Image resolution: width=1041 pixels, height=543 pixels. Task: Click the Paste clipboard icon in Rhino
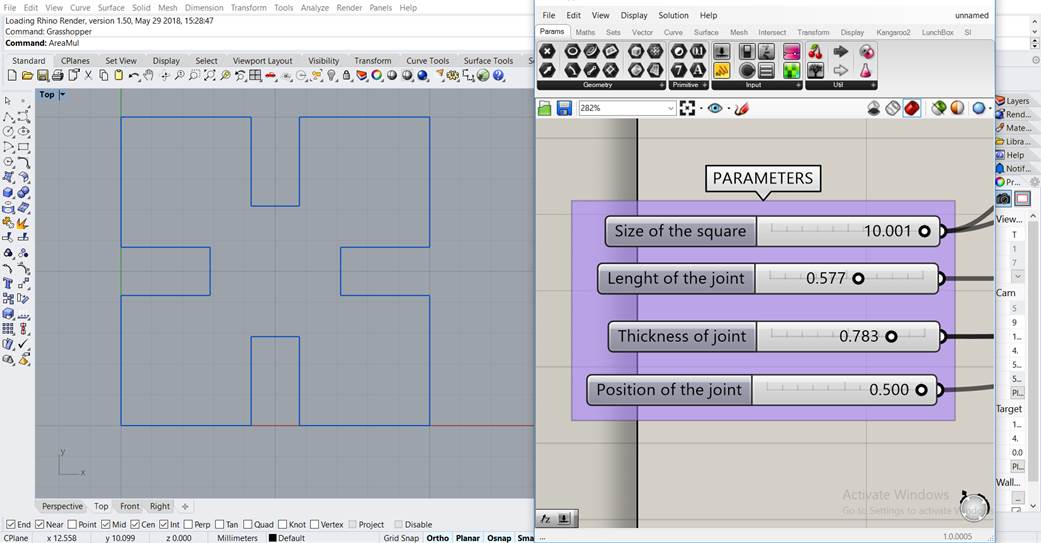point(119,76)
